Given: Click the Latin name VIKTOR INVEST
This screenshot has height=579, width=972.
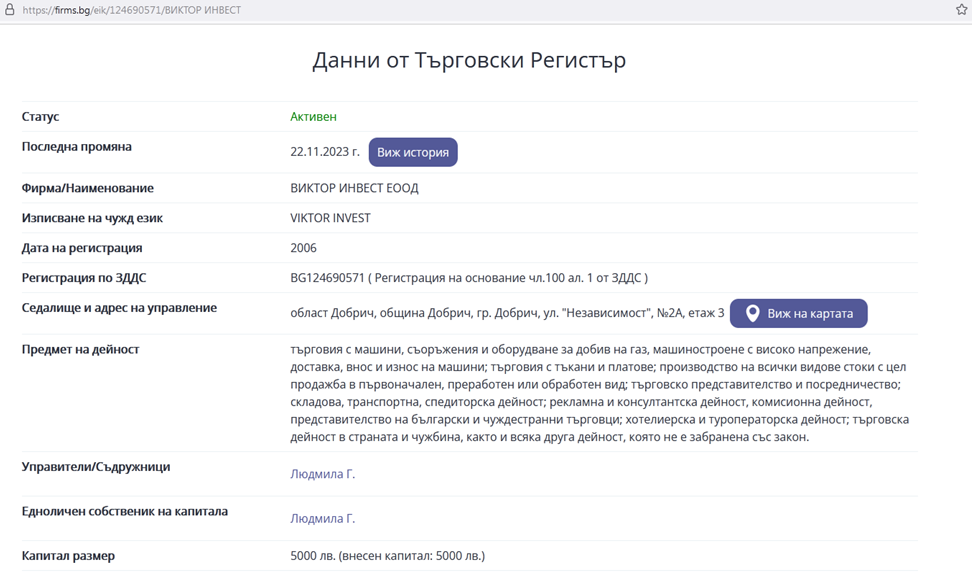Looking at the screenshot, I should 330,218.
